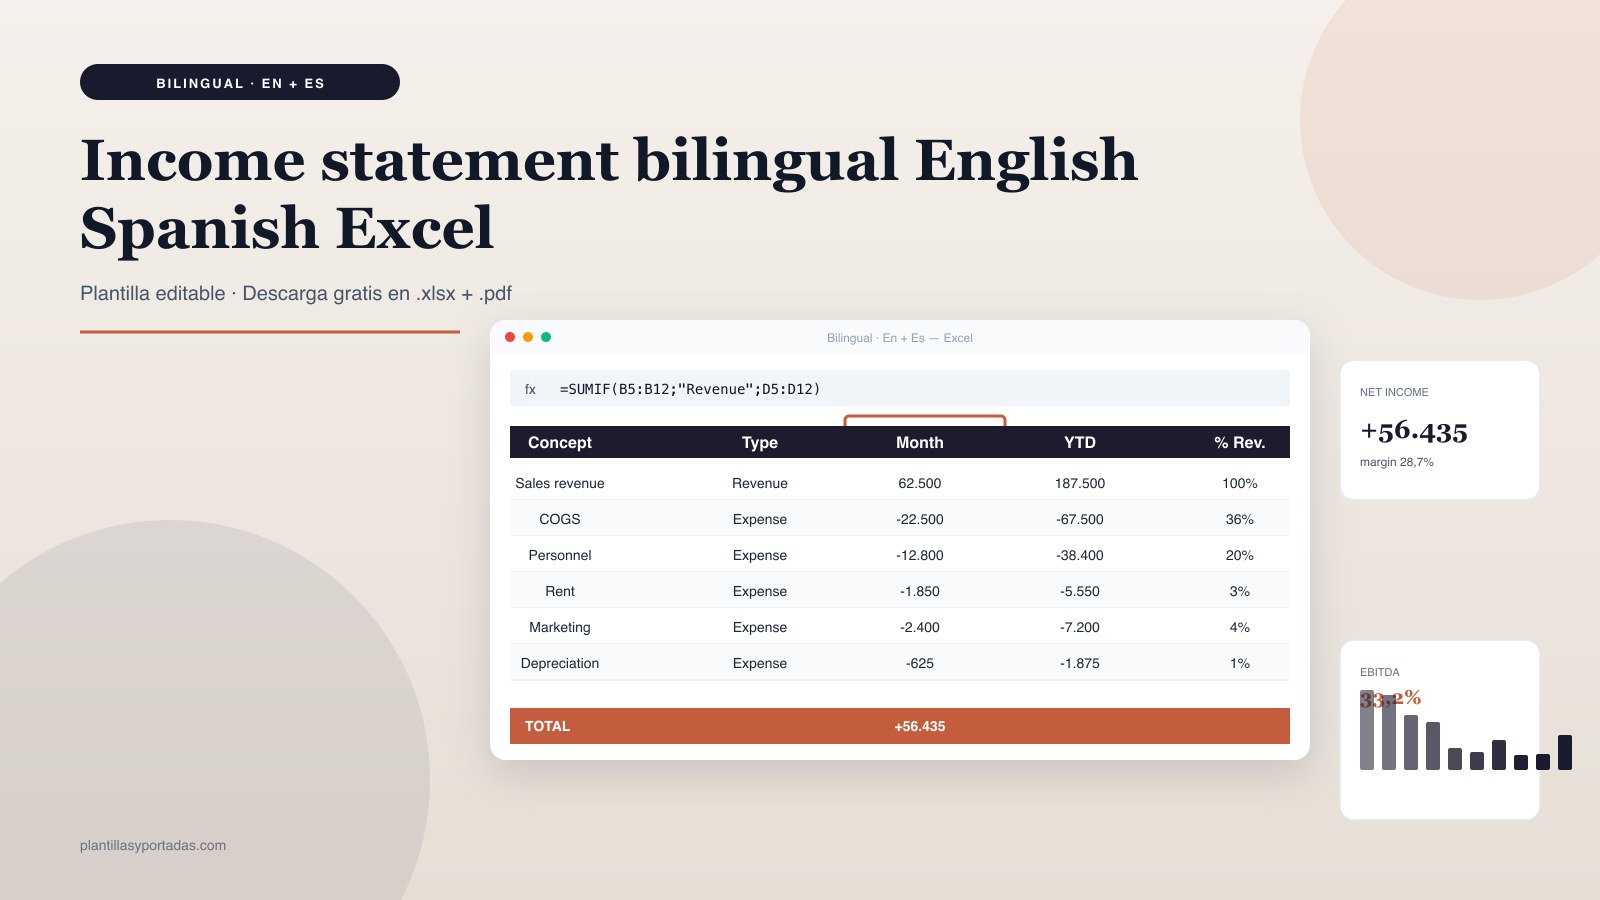Click the BILINGUAL · EN + ES badge
Screen dimensions: 1600x900
[240, 82]
